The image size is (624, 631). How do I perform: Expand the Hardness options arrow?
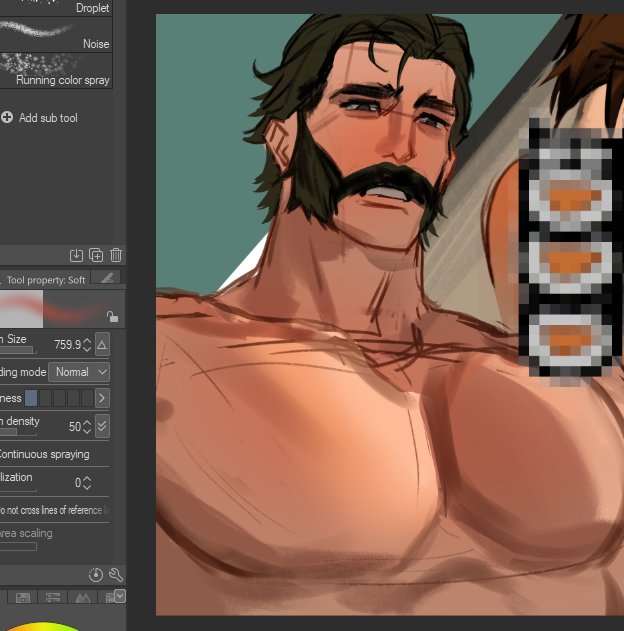[102, 398]
